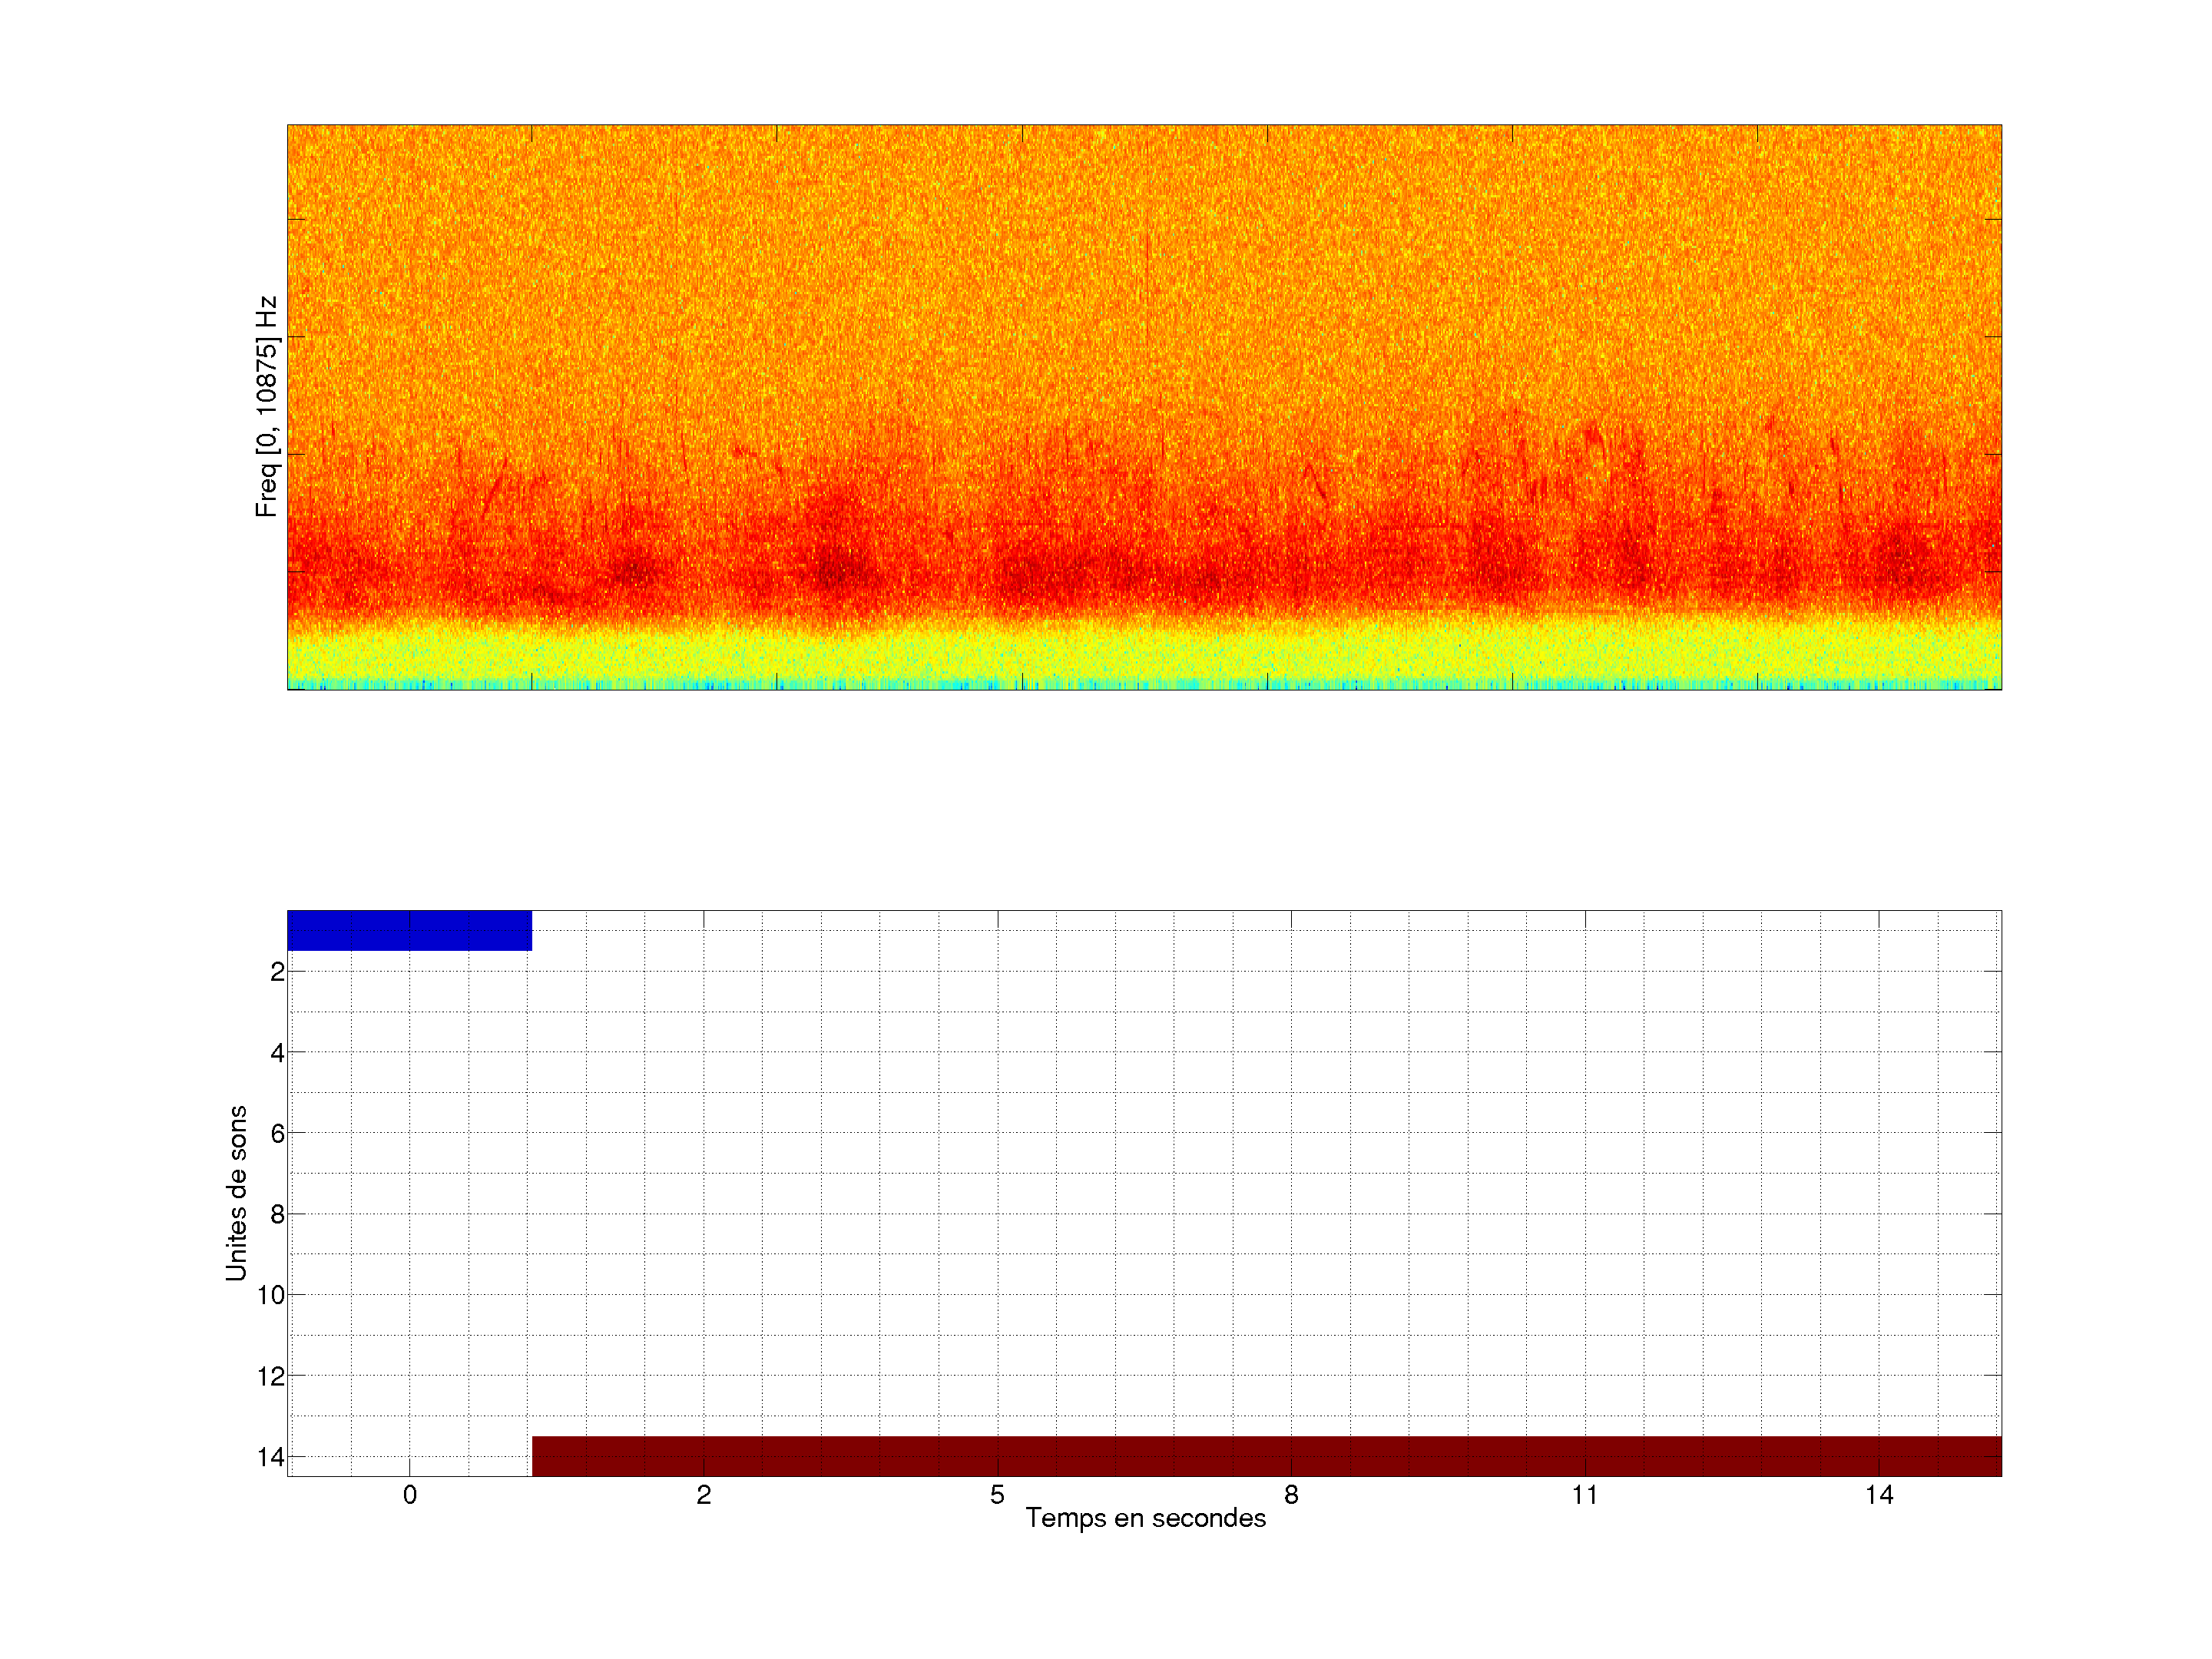
Task: Click the time-axis tick label 11
Action: click(1585, 1495)
